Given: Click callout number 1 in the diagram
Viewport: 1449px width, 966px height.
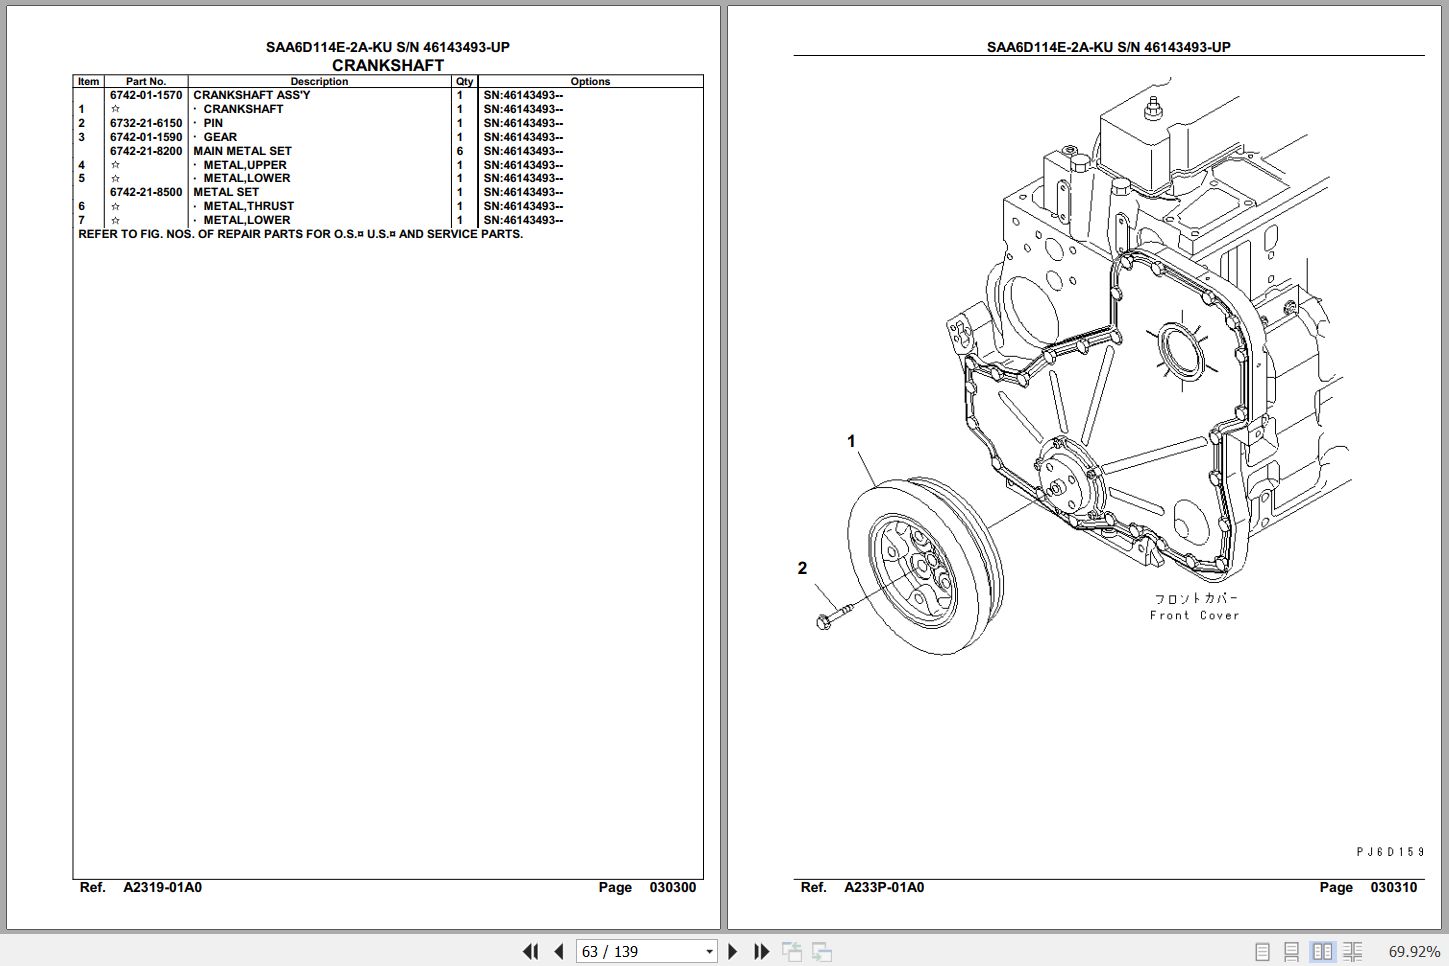Looking at the screenshot, I should click(x=851, y=441).
